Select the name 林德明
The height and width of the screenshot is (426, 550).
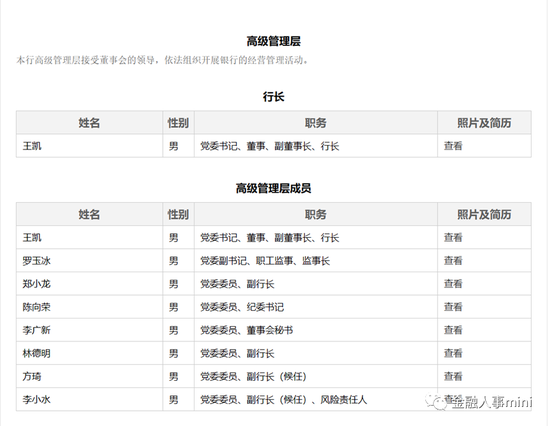click(x=36, y=353)
